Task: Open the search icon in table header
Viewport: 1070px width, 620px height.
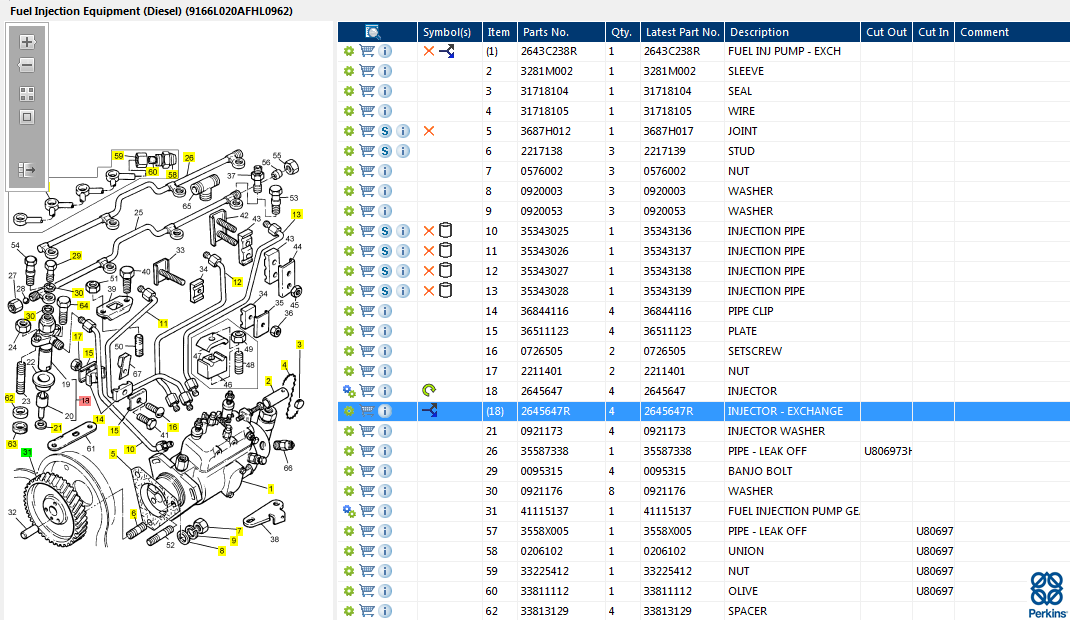Action: [x=373, y=32]
